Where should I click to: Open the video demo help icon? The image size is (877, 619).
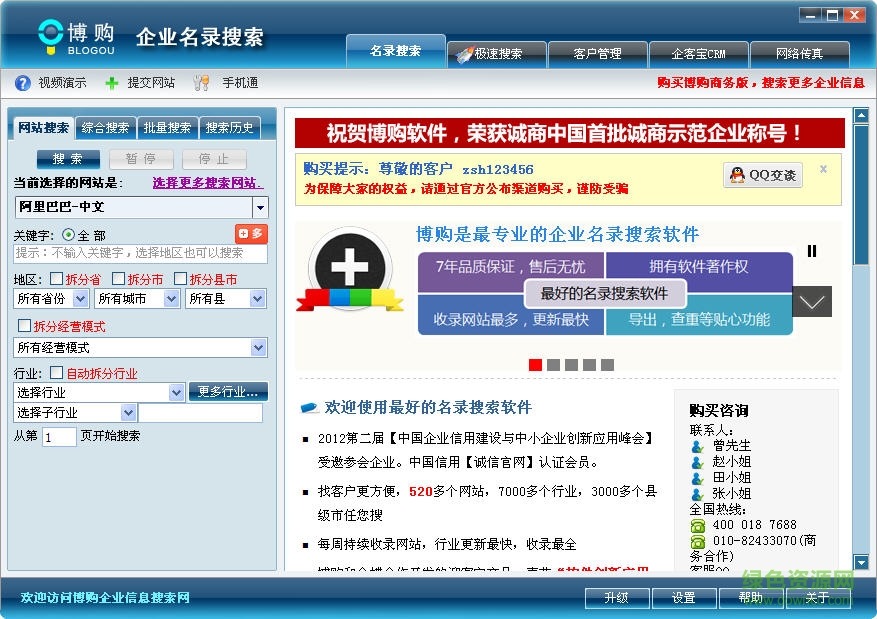pyautogui.click(x=22, y=83)
